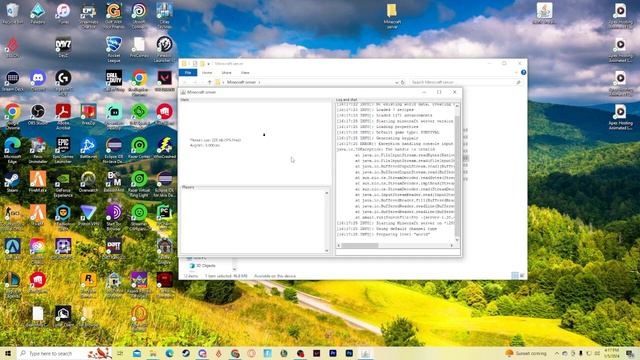The width and height of the screenshot is (640, 360).
Task: Open the File tab in File Explorer
Action: pyautogui.click(x=188, y=73)
